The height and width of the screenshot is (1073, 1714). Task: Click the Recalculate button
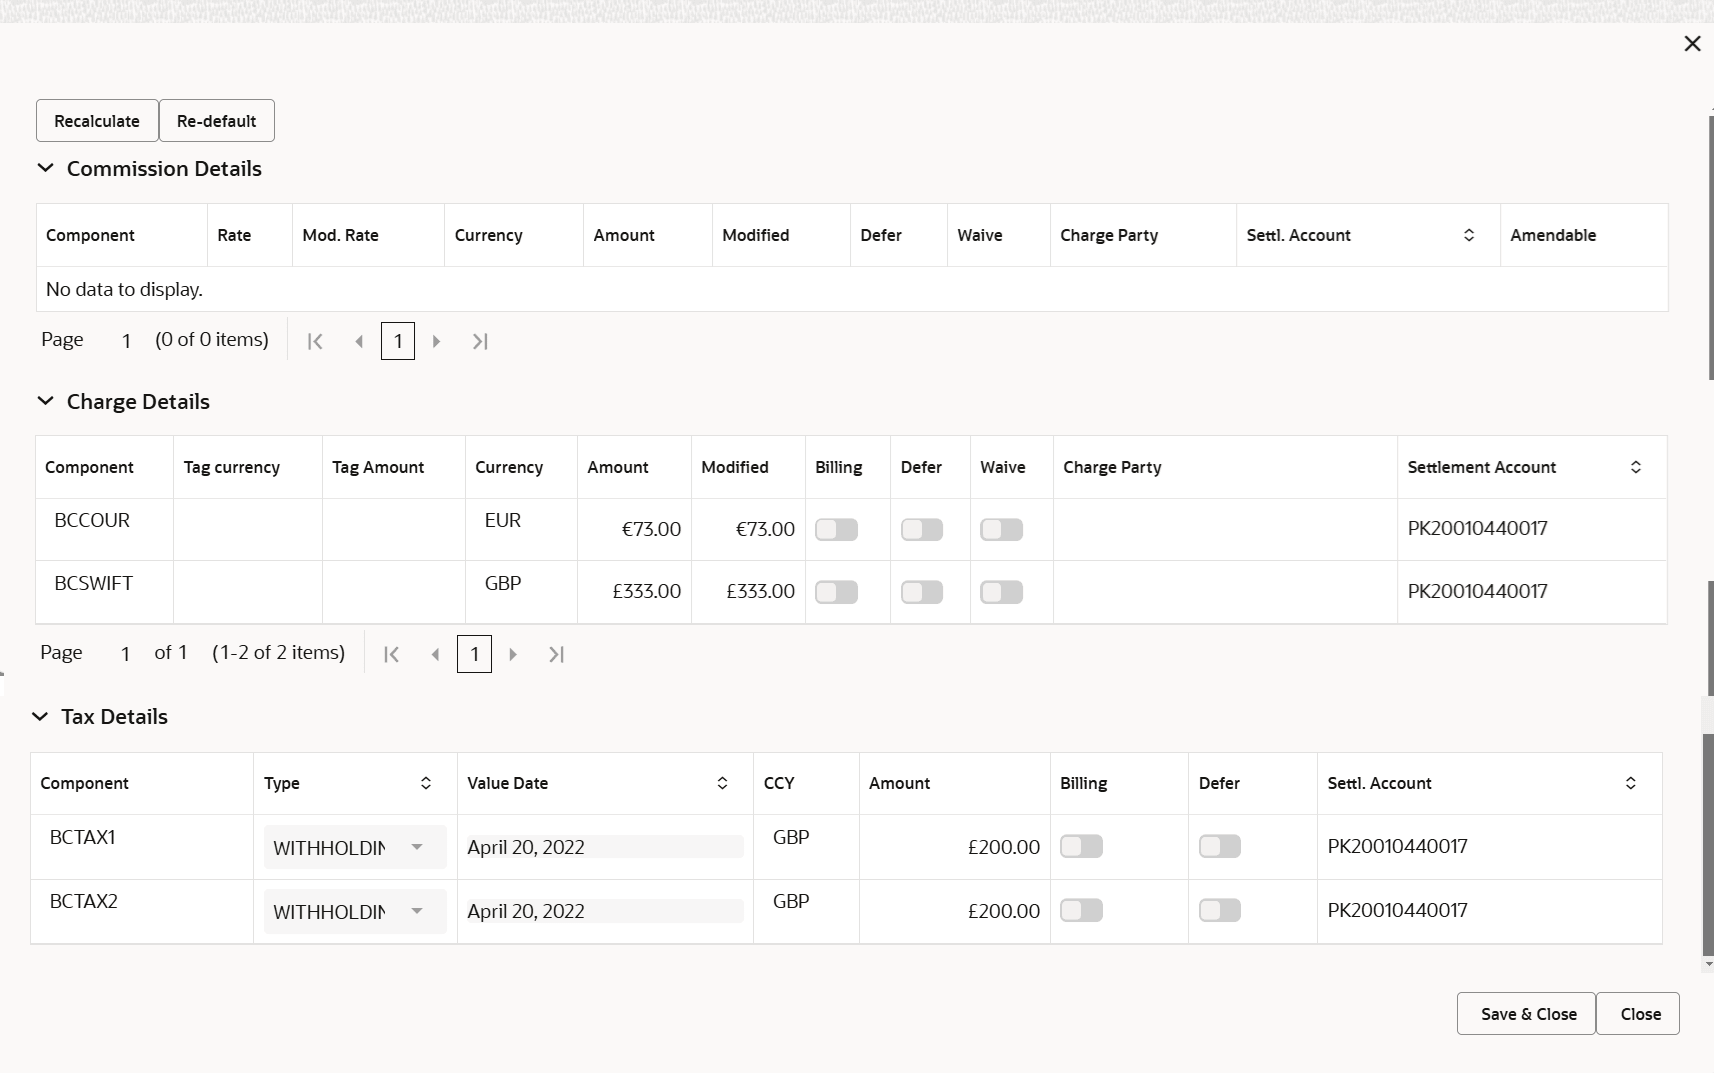point(96,120)
